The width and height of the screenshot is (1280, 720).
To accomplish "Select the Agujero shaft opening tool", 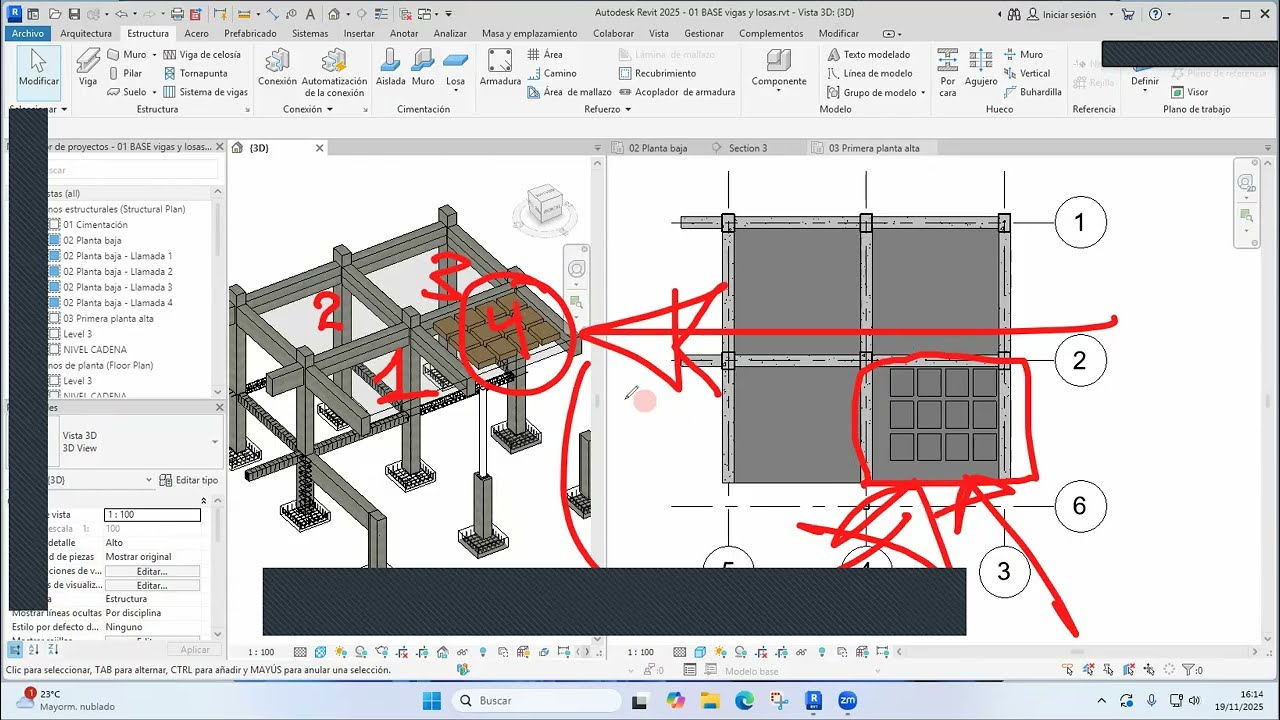I will point(981,68).
